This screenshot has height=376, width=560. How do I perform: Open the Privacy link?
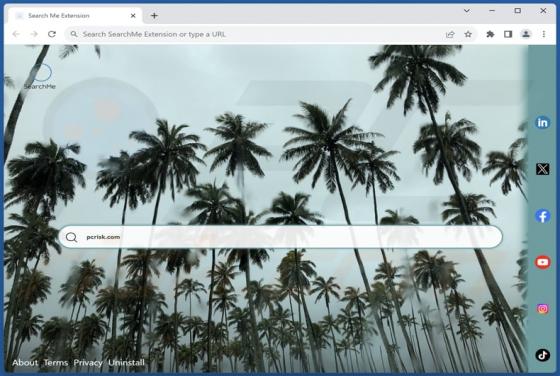[88, 362]
